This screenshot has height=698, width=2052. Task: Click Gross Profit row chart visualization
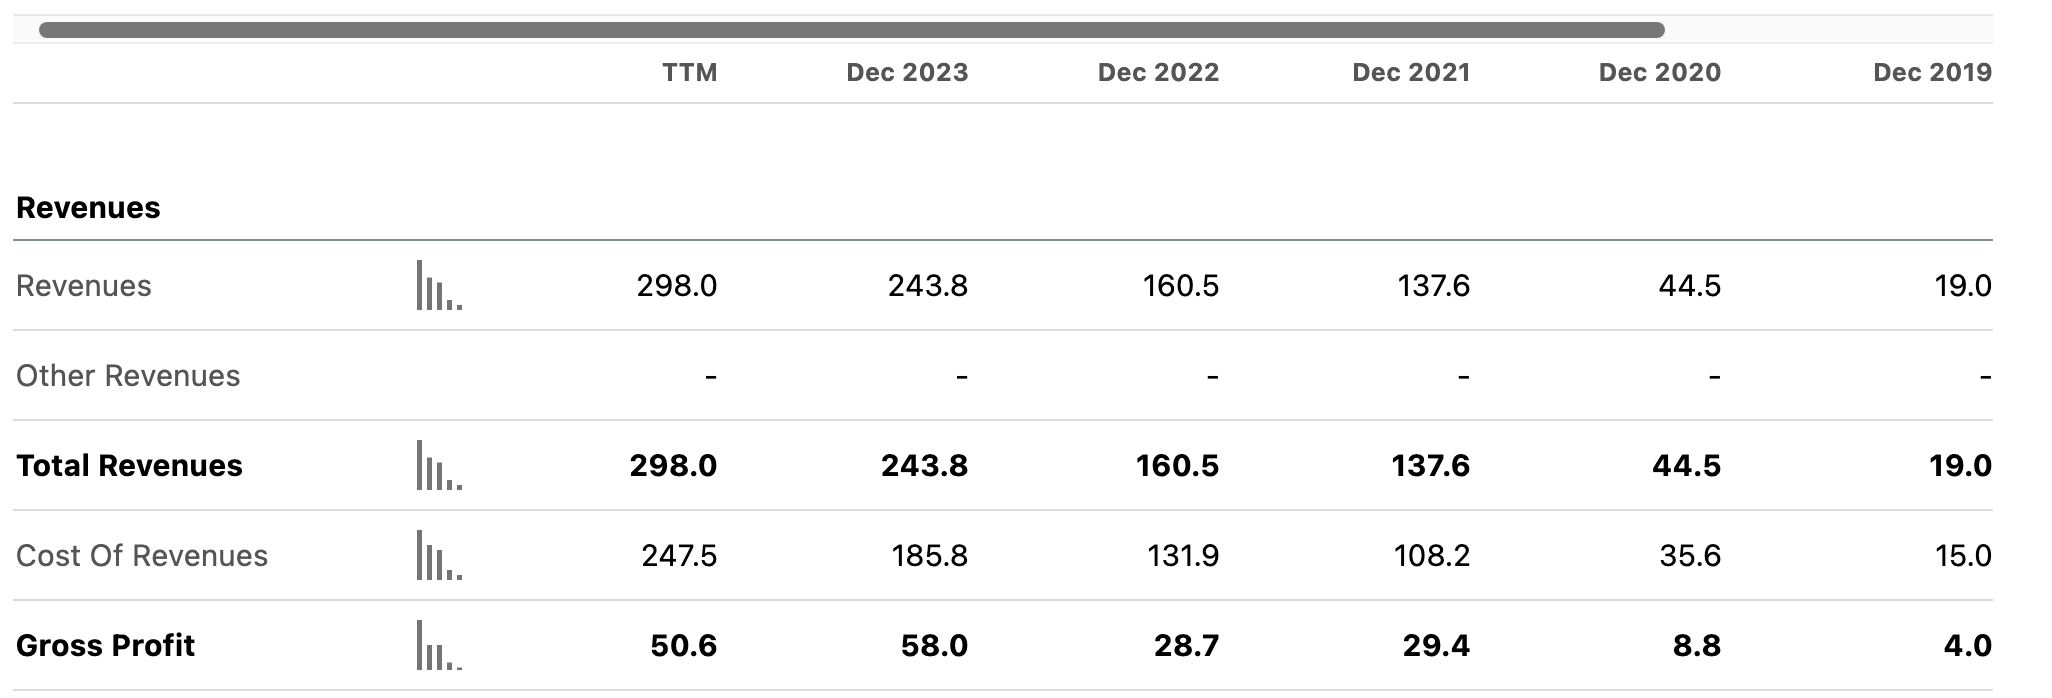tap(438, 646)
